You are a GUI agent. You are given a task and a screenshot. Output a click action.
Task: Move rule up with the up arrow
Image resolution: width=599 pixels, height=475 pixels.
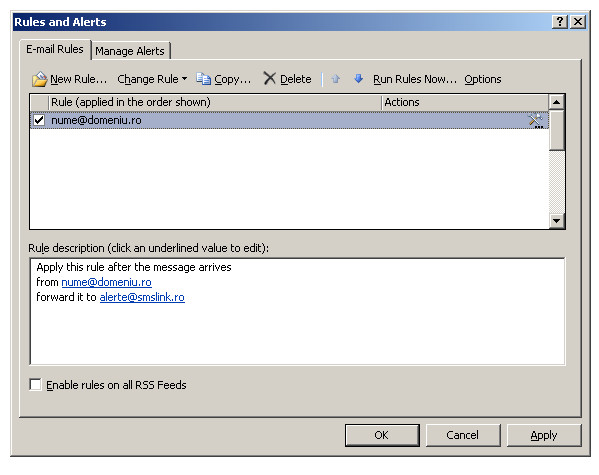click(336, 79)
